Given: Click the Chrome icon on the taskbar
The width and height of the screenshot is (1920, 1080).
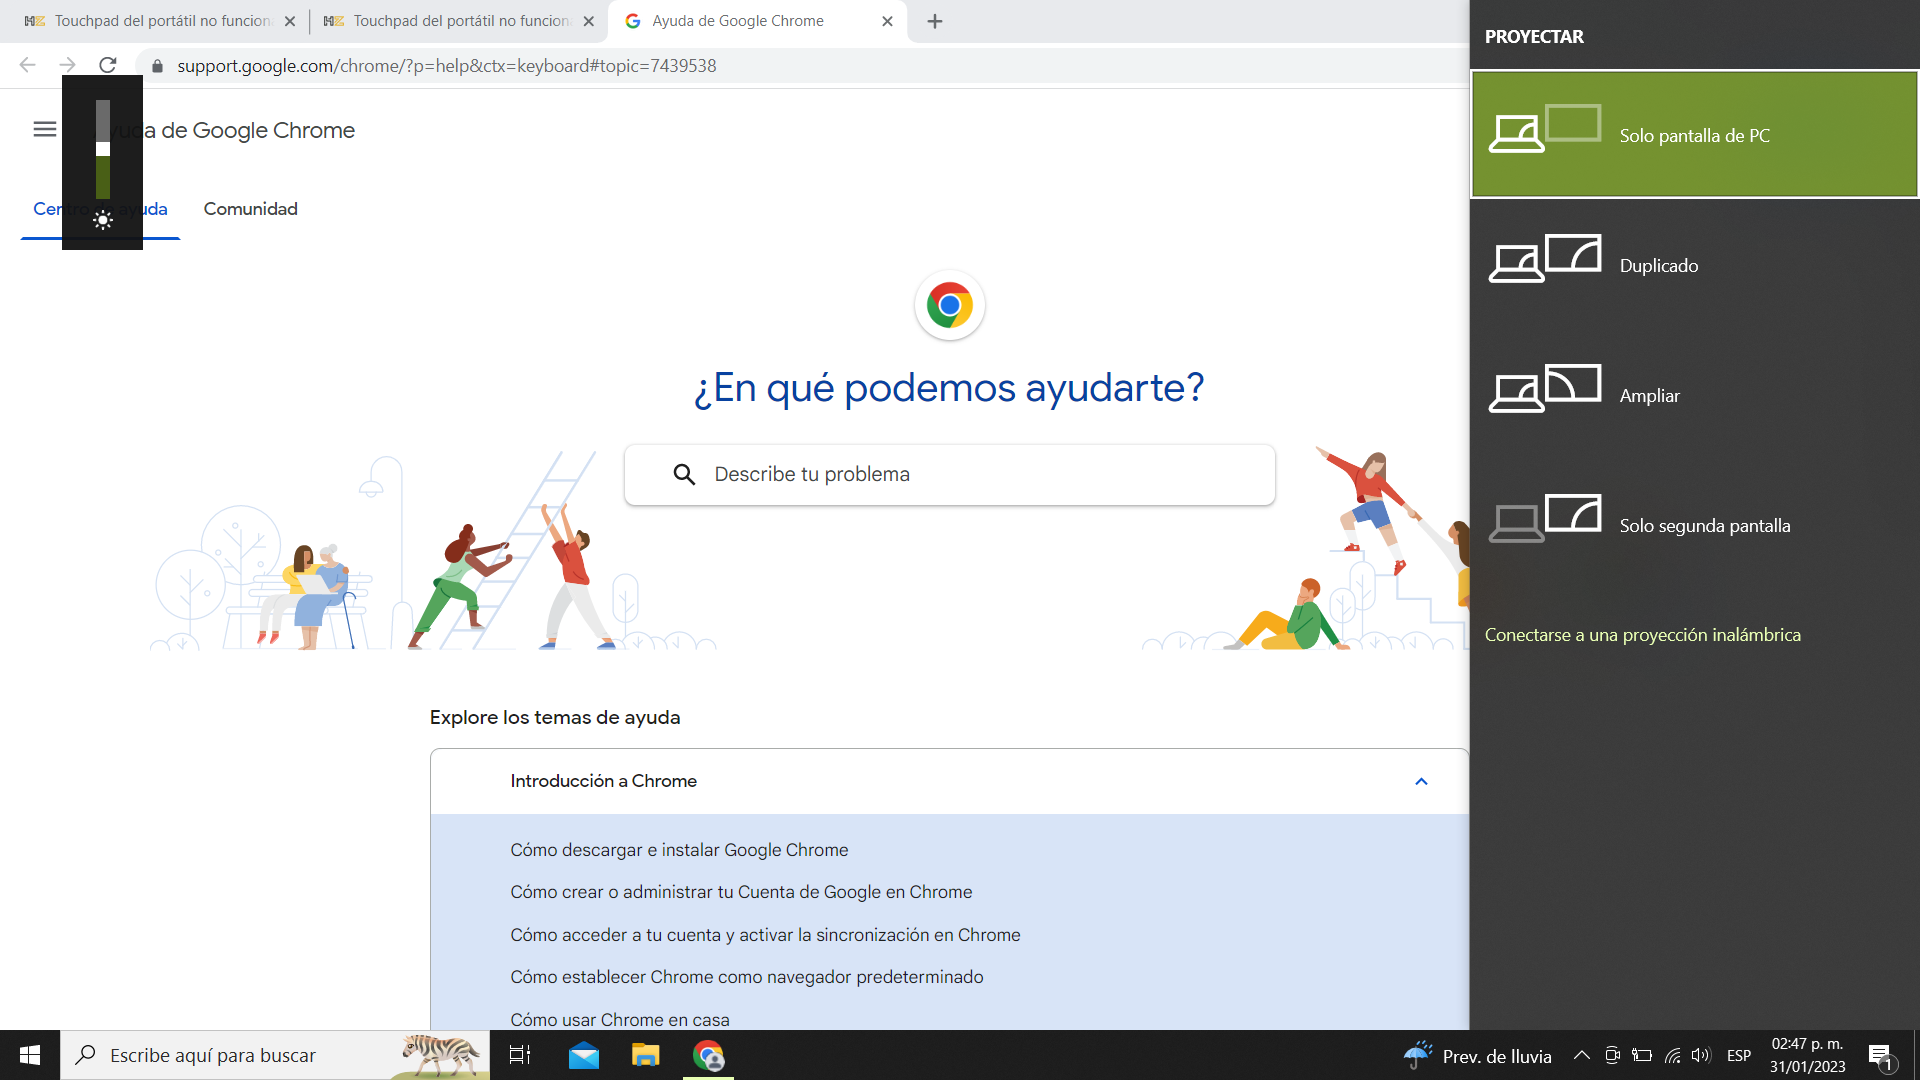Looking at the screenshot, I should (x=709, y=1055).
